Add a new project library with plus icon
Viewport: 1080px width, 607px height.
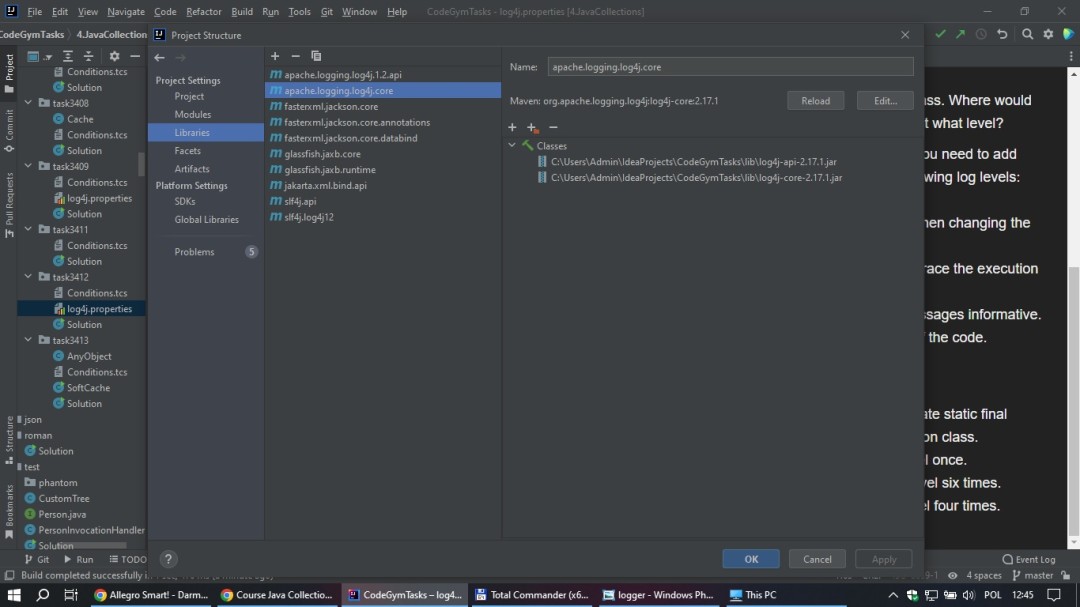click(x=275, y=56)
